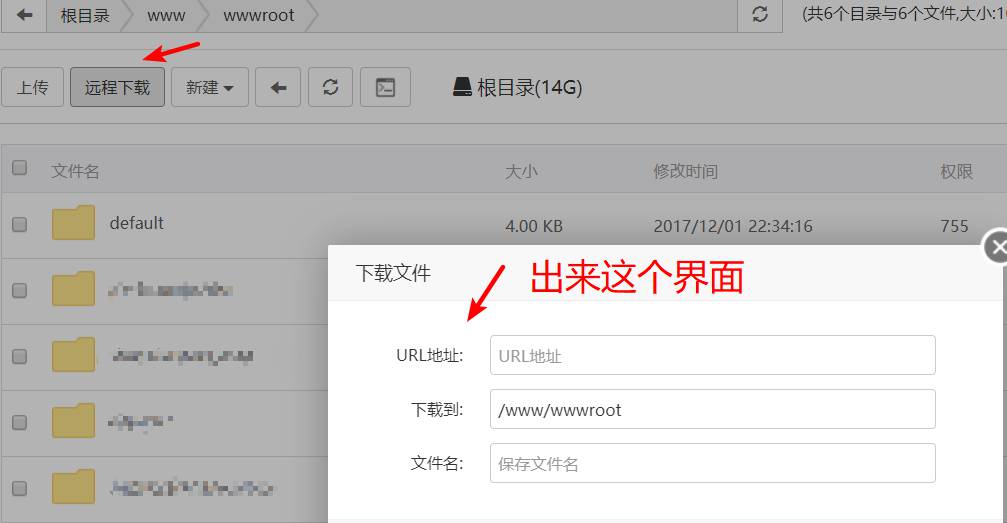Screen dimensions: 1007x523
Task: Check the box for the default folder
Action: (20, 224)
